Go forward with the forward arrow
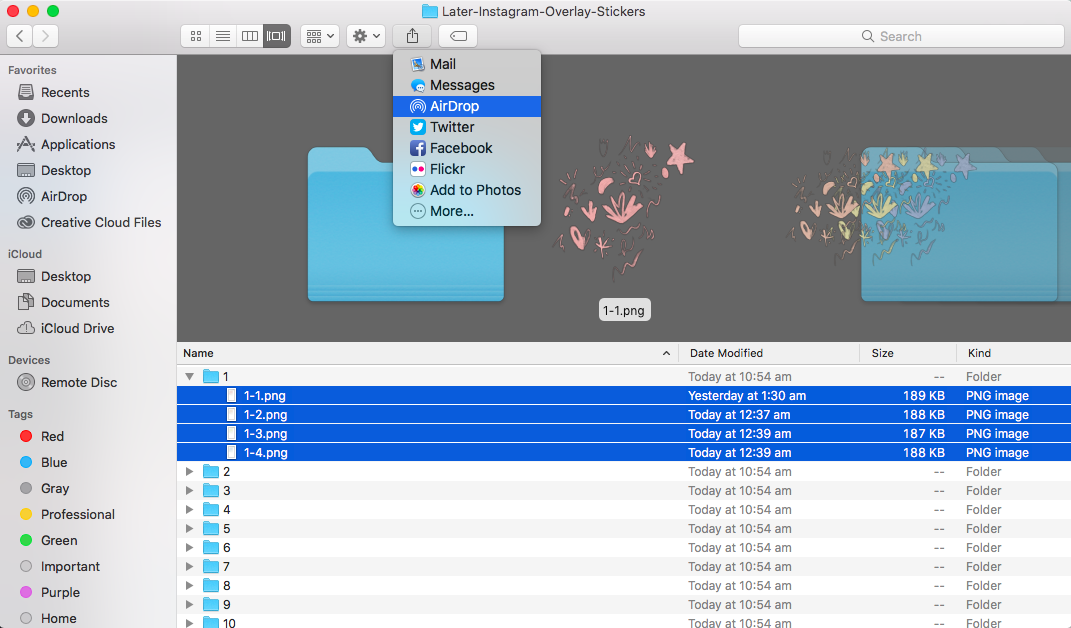This screenshot has height=628, width=1071. point(45,36)
